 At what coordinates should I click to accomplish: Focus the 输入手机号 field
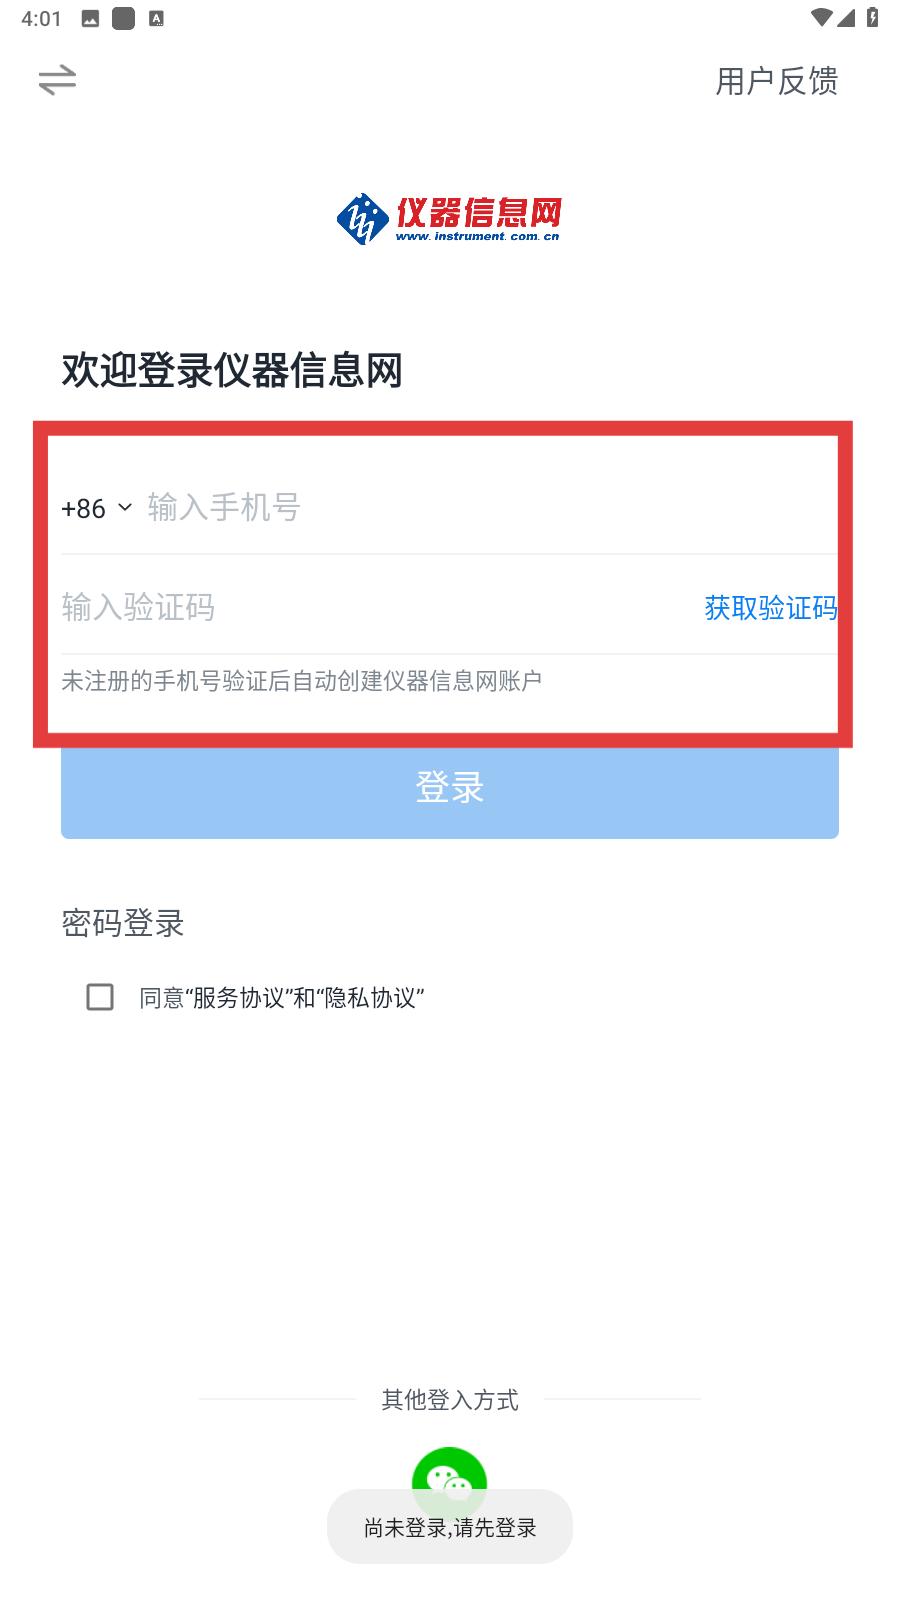click(490, 507)
